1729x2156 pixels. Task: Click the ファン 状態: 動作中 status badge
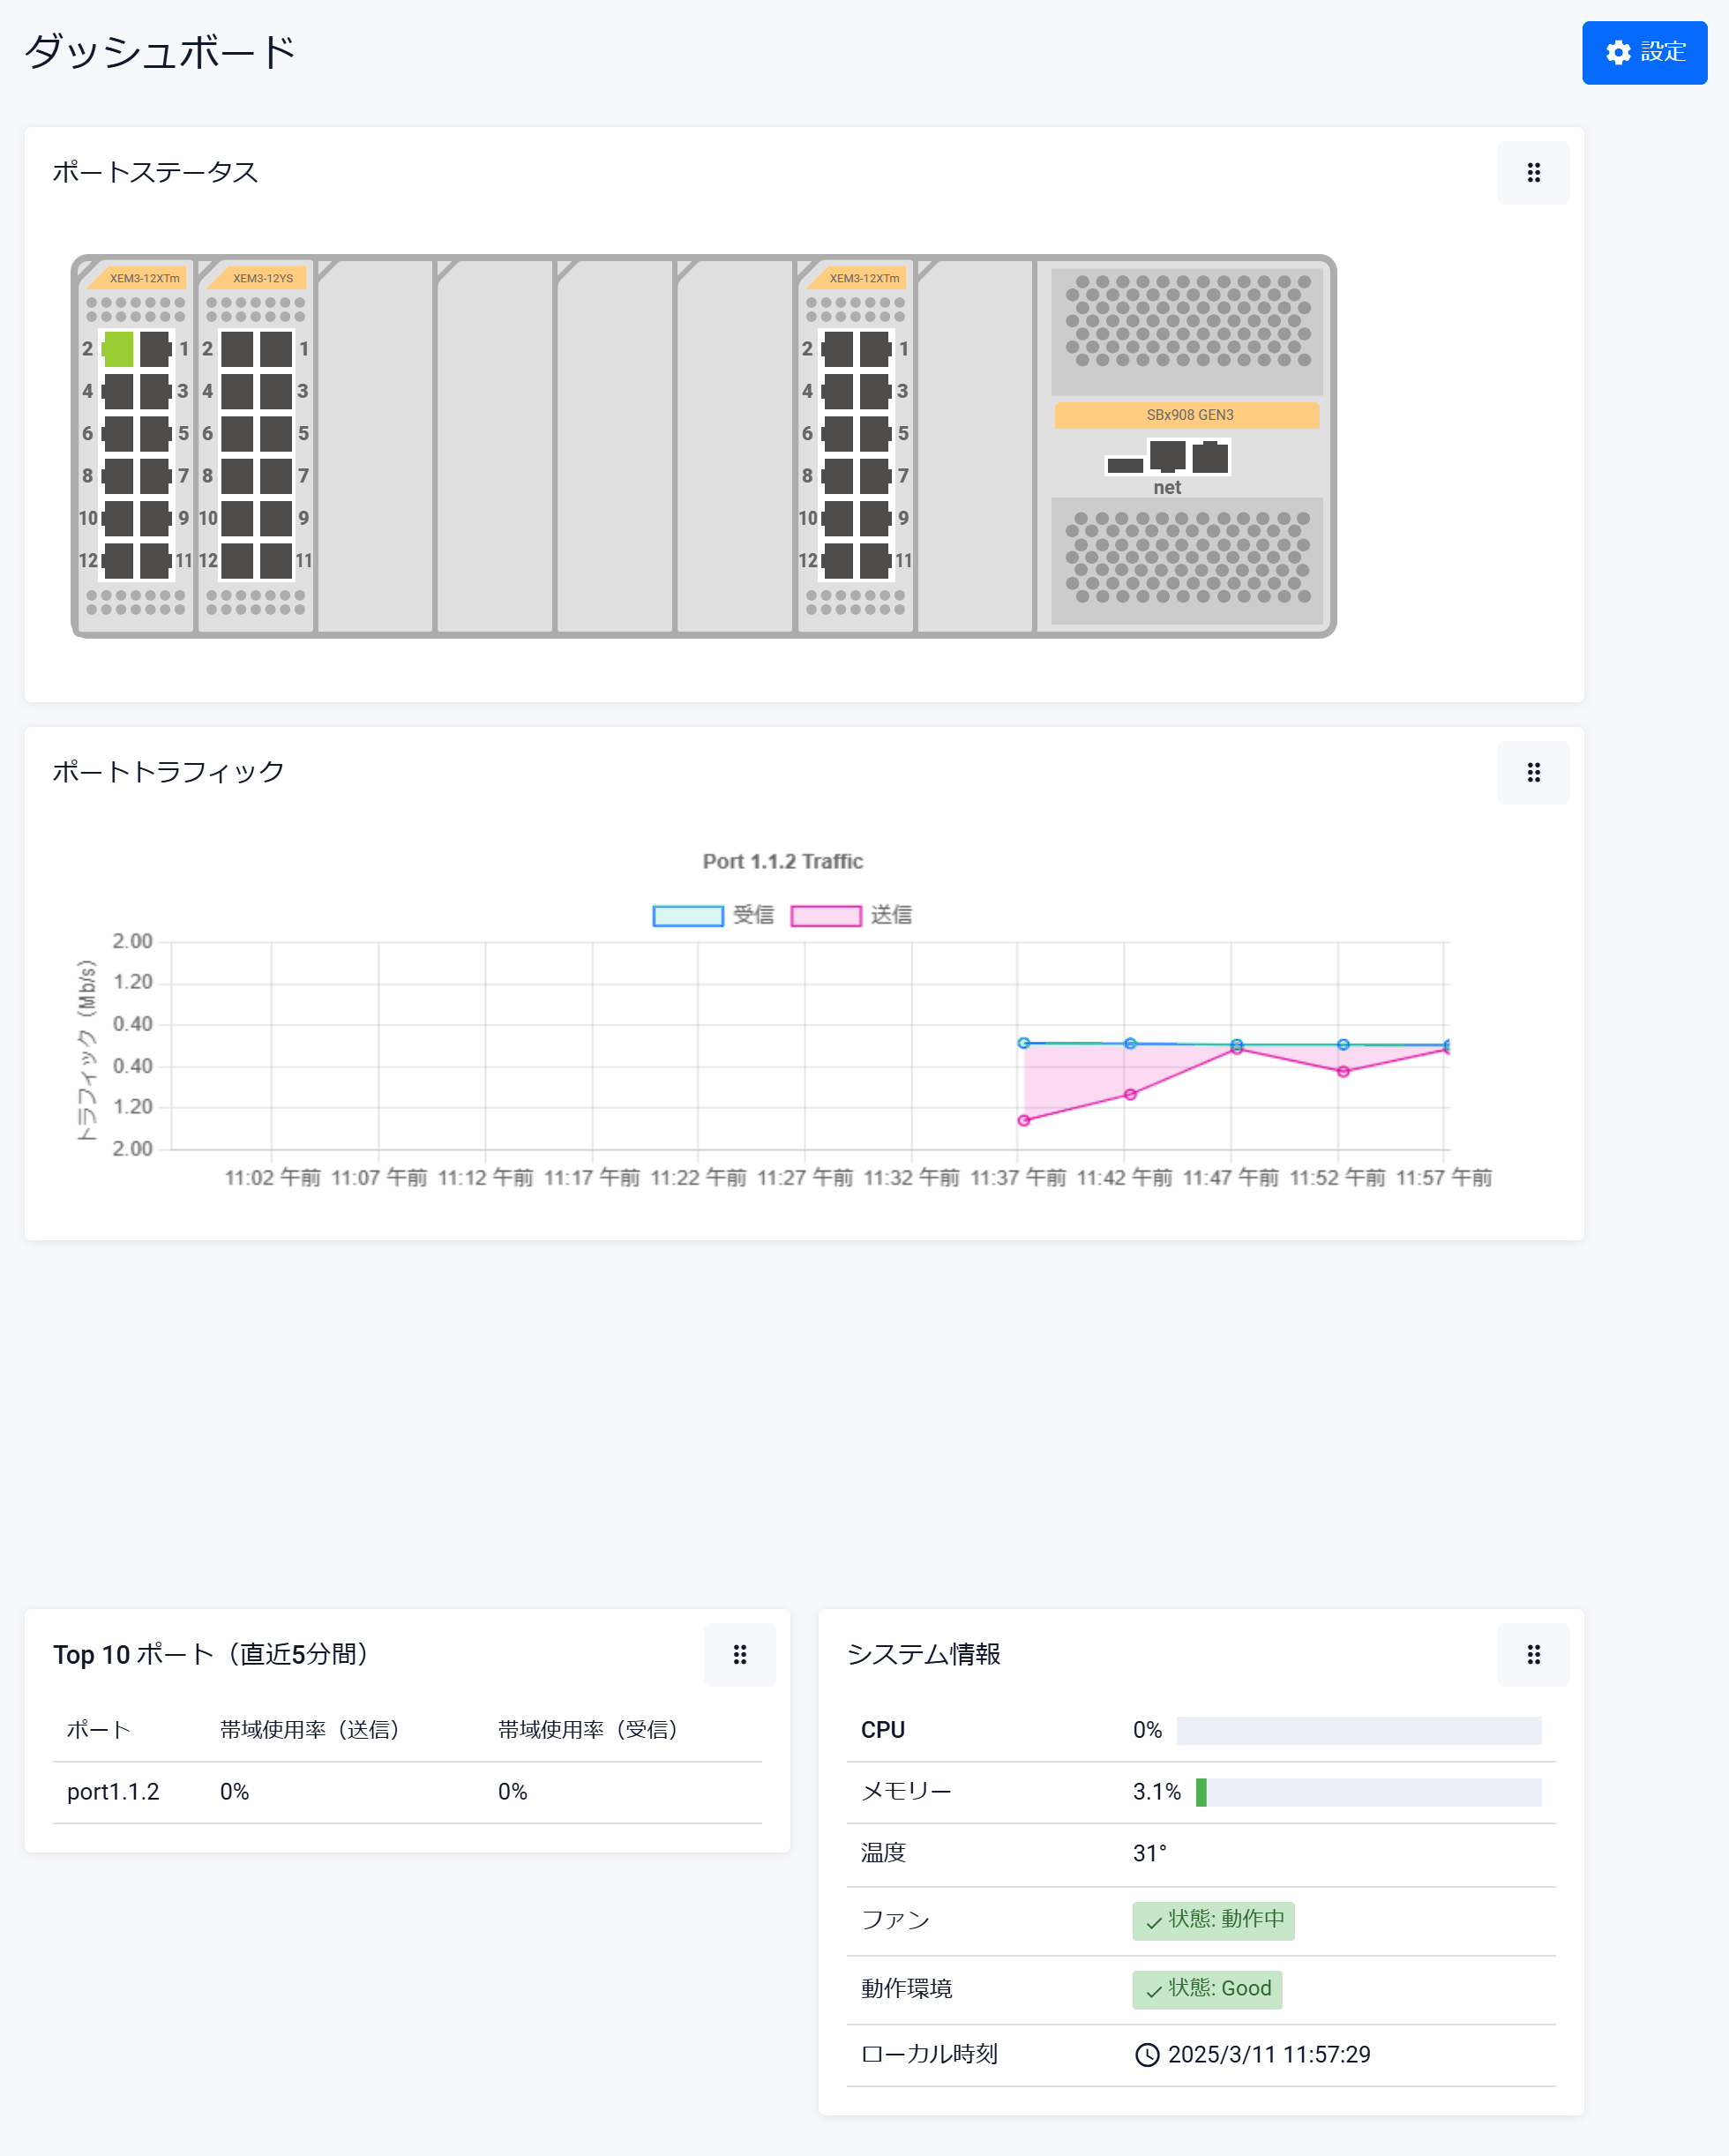1212,1920
